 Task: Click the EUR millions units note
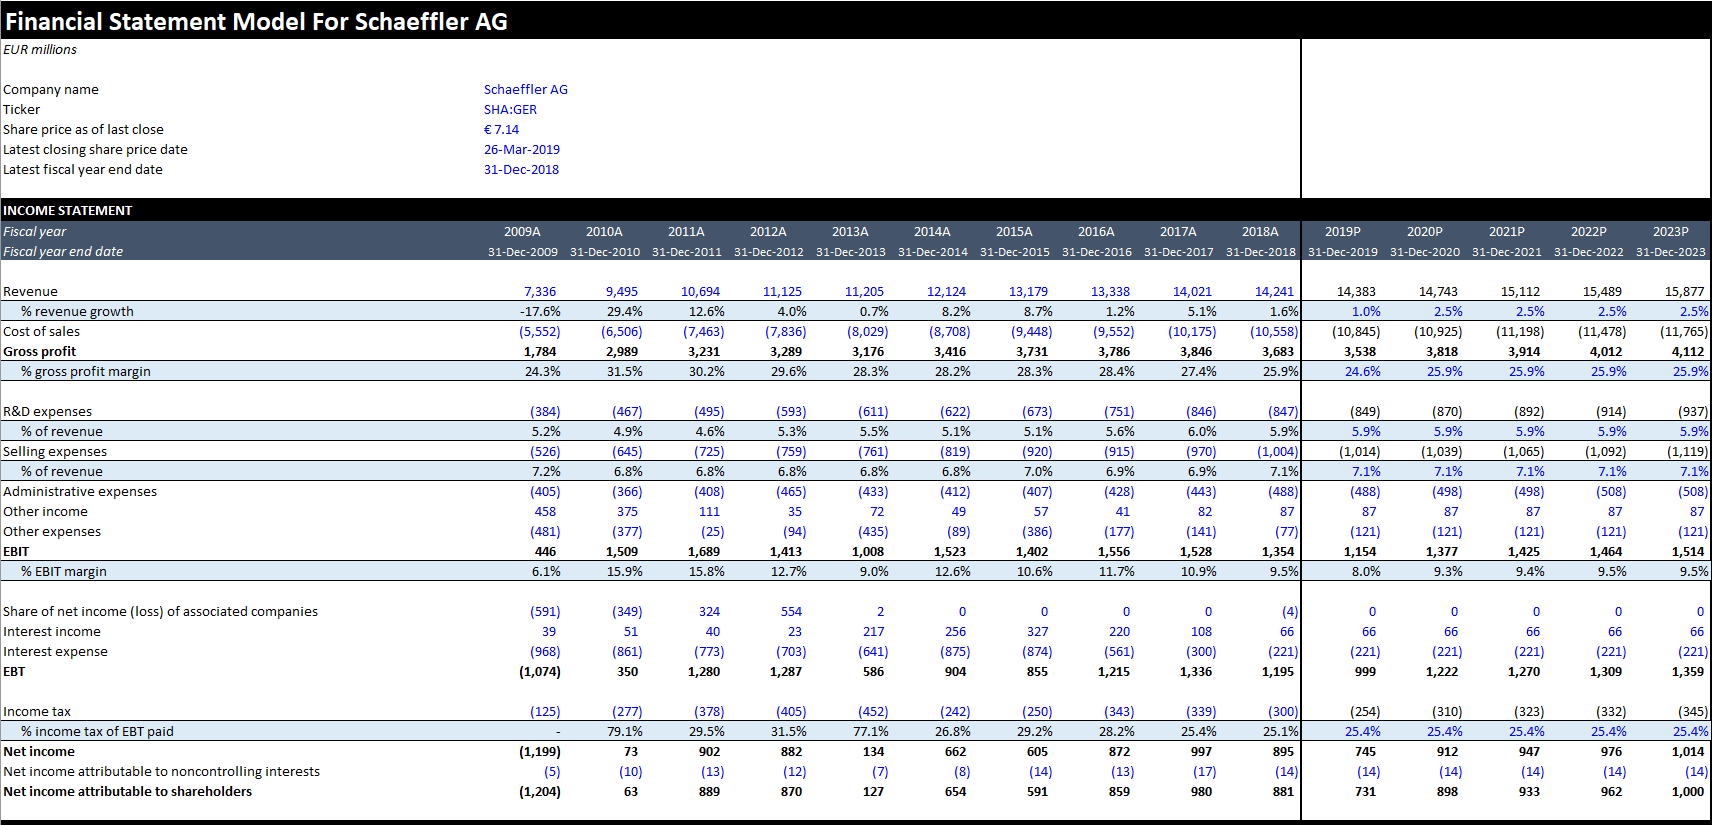point(39,50)
